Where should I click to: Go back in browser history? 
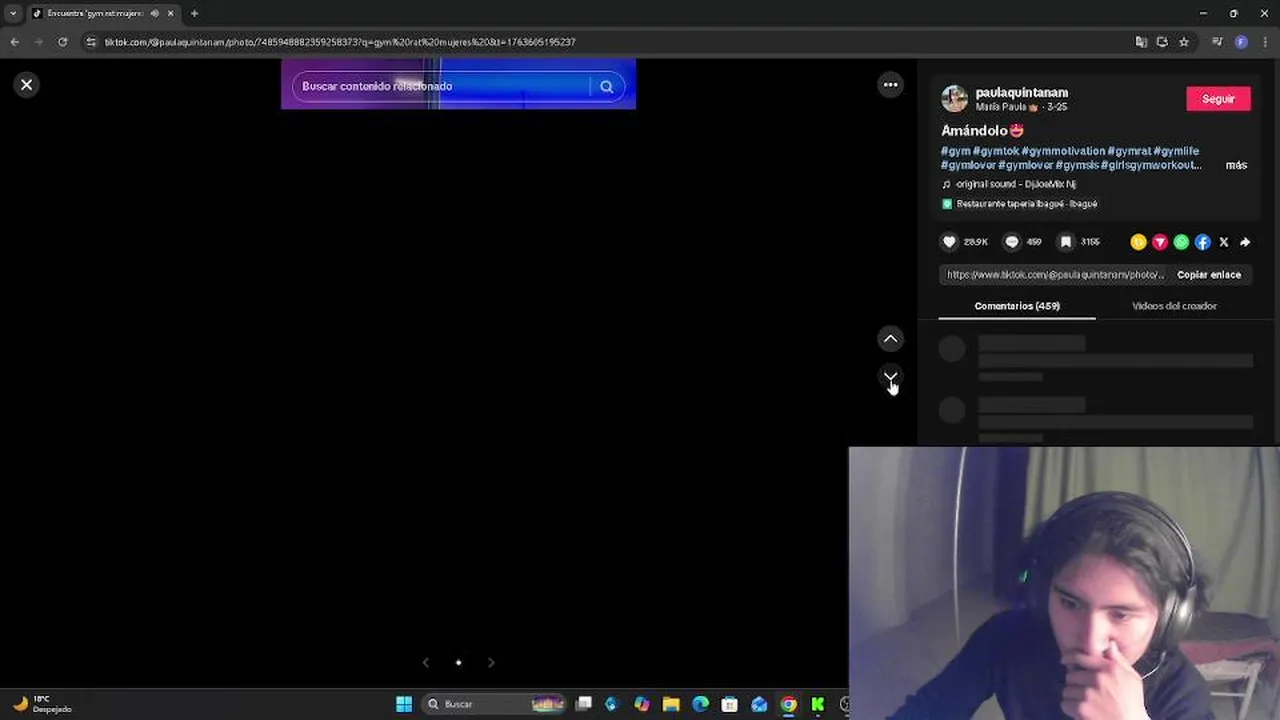pyautogui.click(x=14, y=42)
